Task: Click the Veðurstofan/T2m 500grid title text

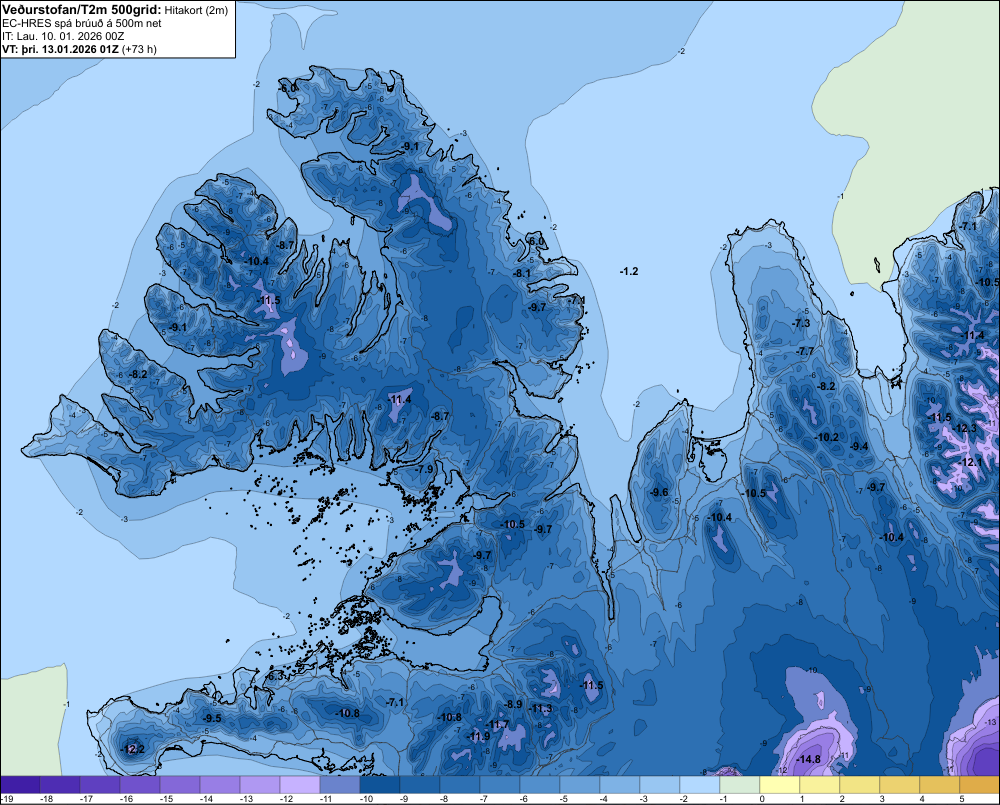Action: 82,10
